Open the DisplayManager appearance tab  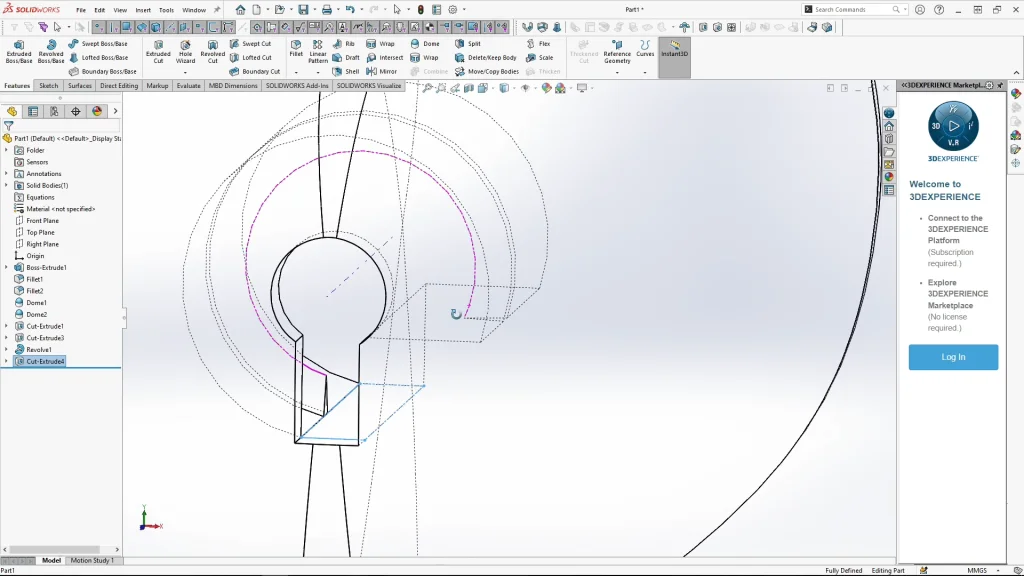click(96, 111)
